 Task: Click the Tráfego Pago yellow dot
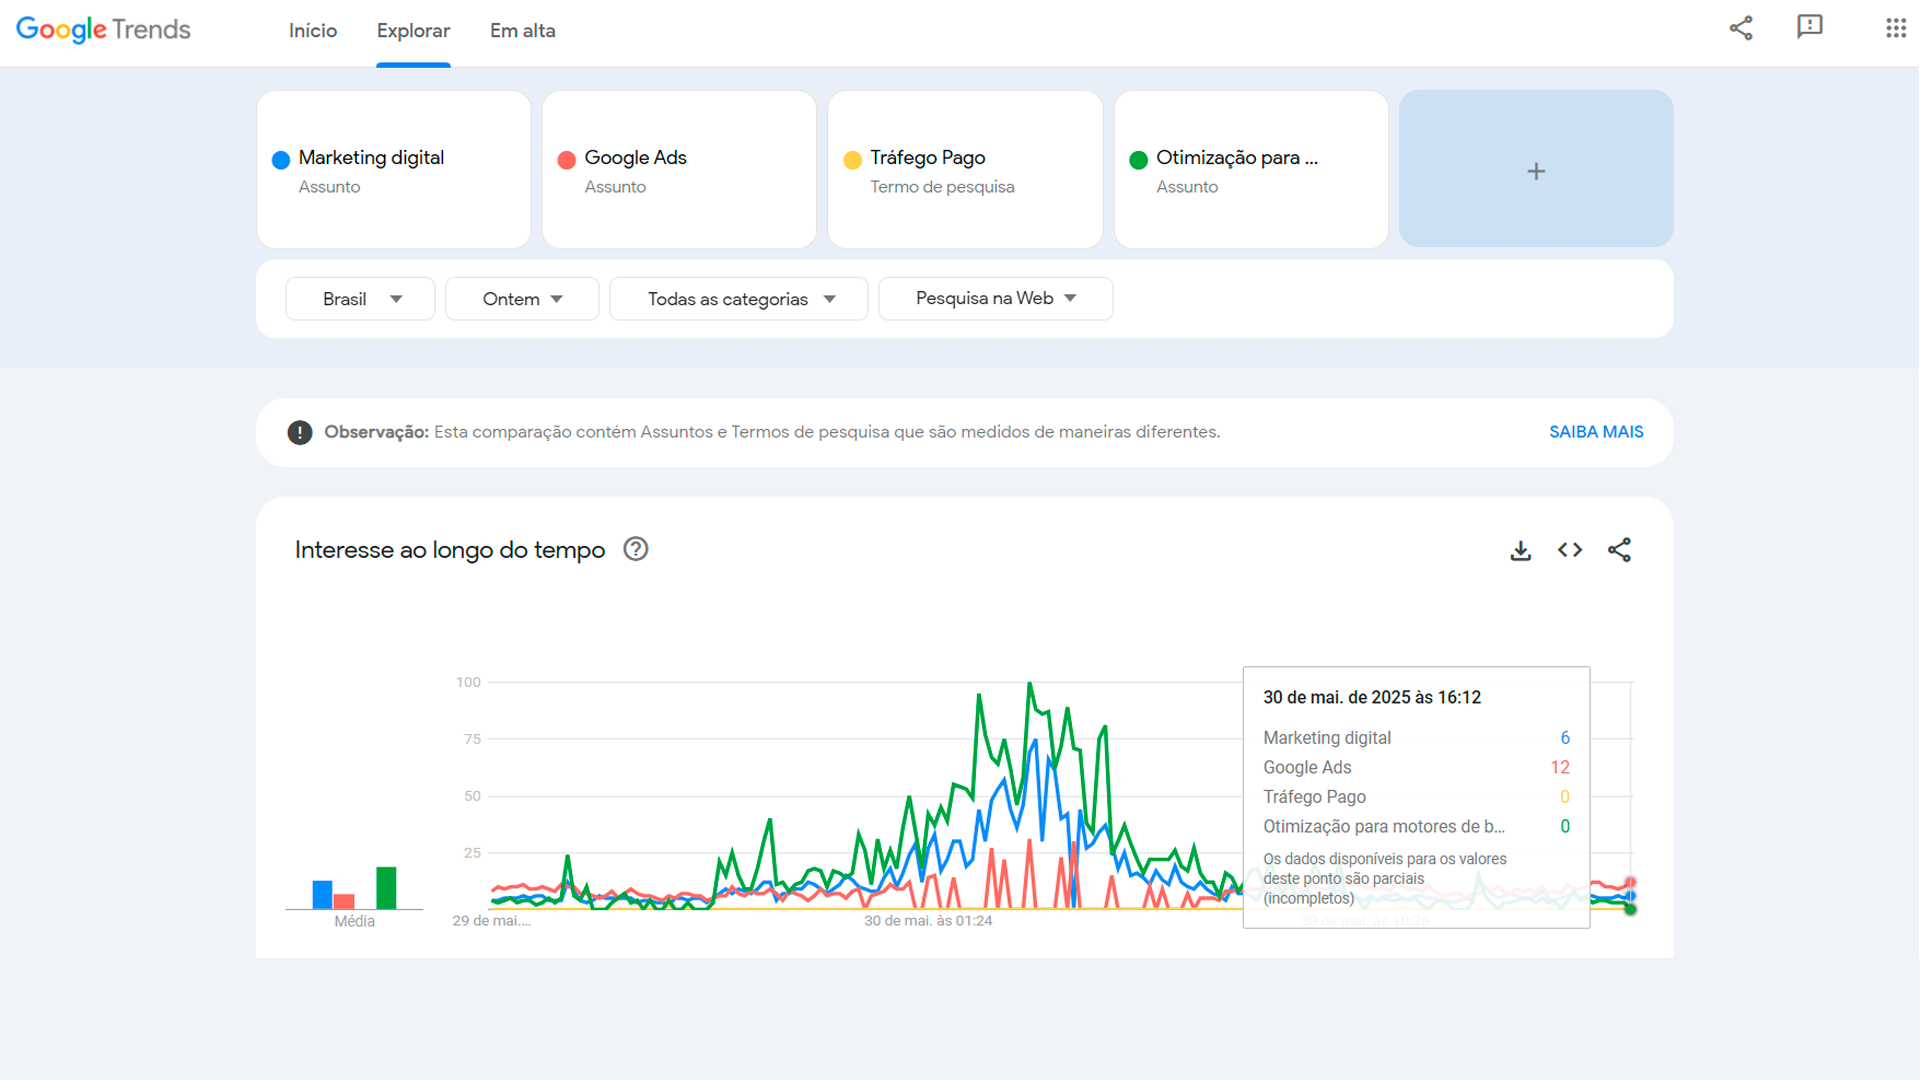[853, 160]
